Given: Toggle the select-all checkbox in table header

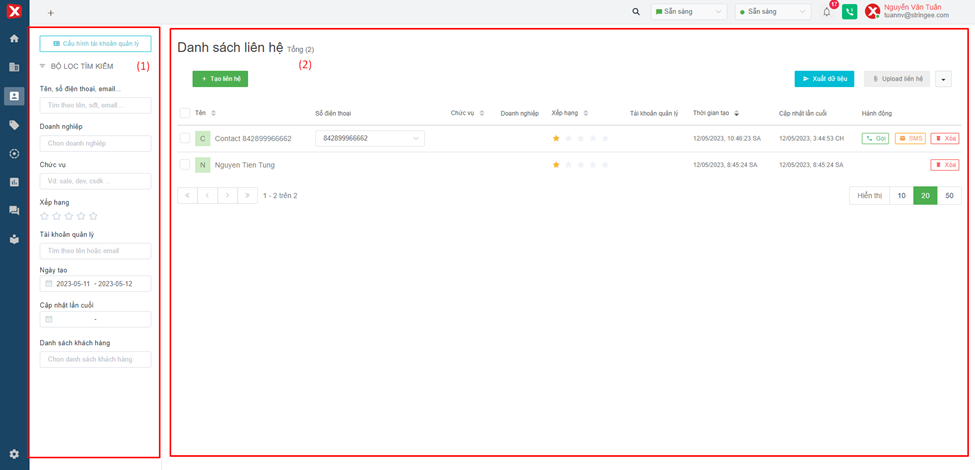Looking at the screenshot, I should [184, 114].
